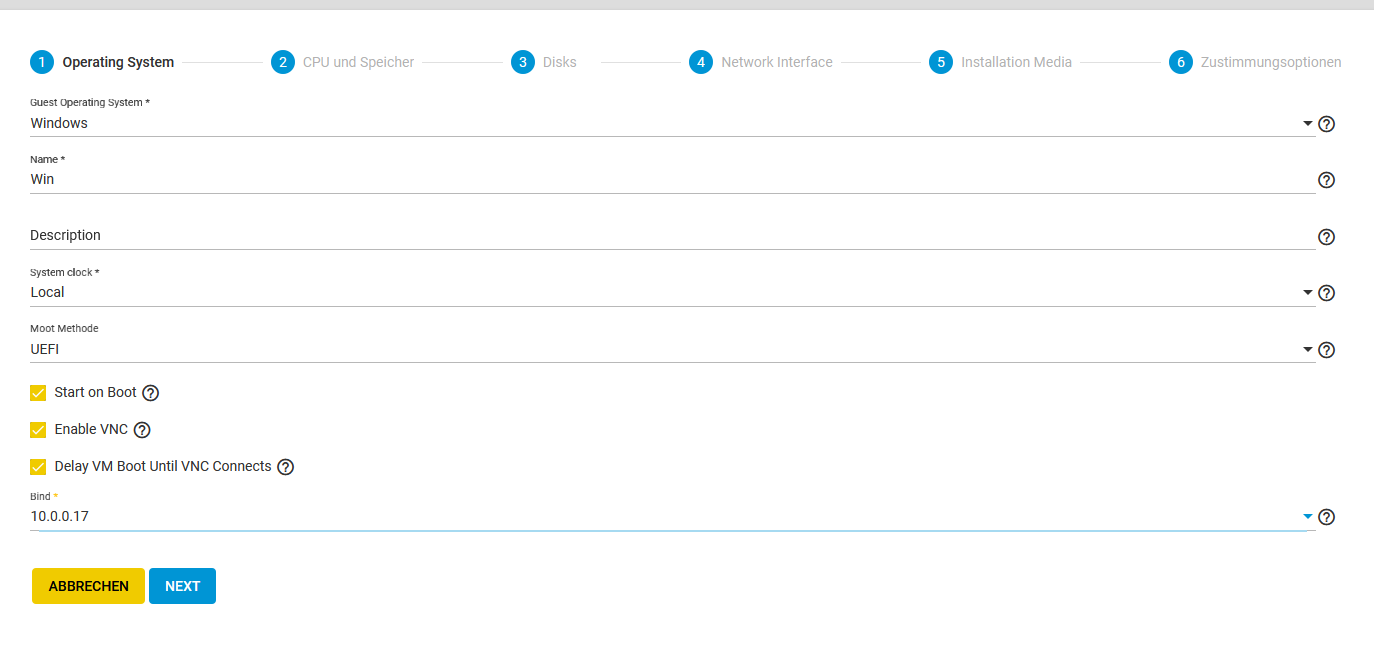Open help icon for Boot Methode UEFI
Viewport: 1374px width, 654px height.
(x=1327, y=350)
